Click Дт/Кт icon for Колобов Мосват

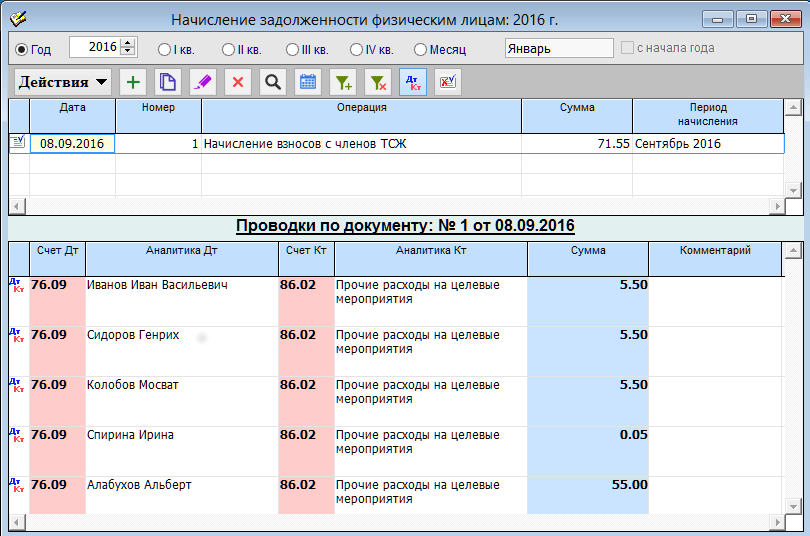pos(17,385)
